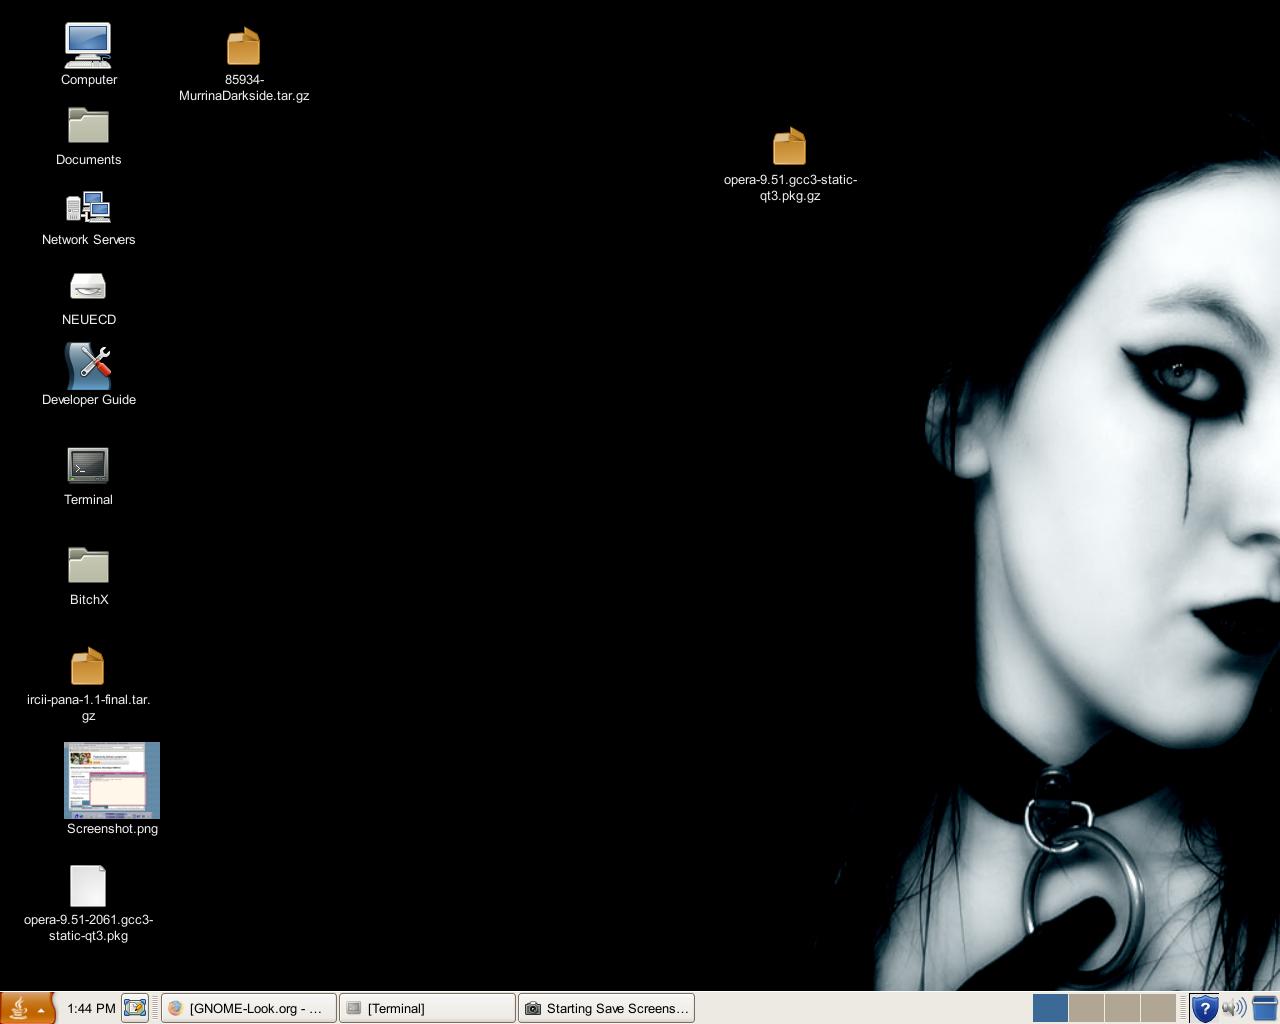This screenshot has width=1280, height=1024.
Task: Click the show desktop panel icon
Action: coord(135,1008)
